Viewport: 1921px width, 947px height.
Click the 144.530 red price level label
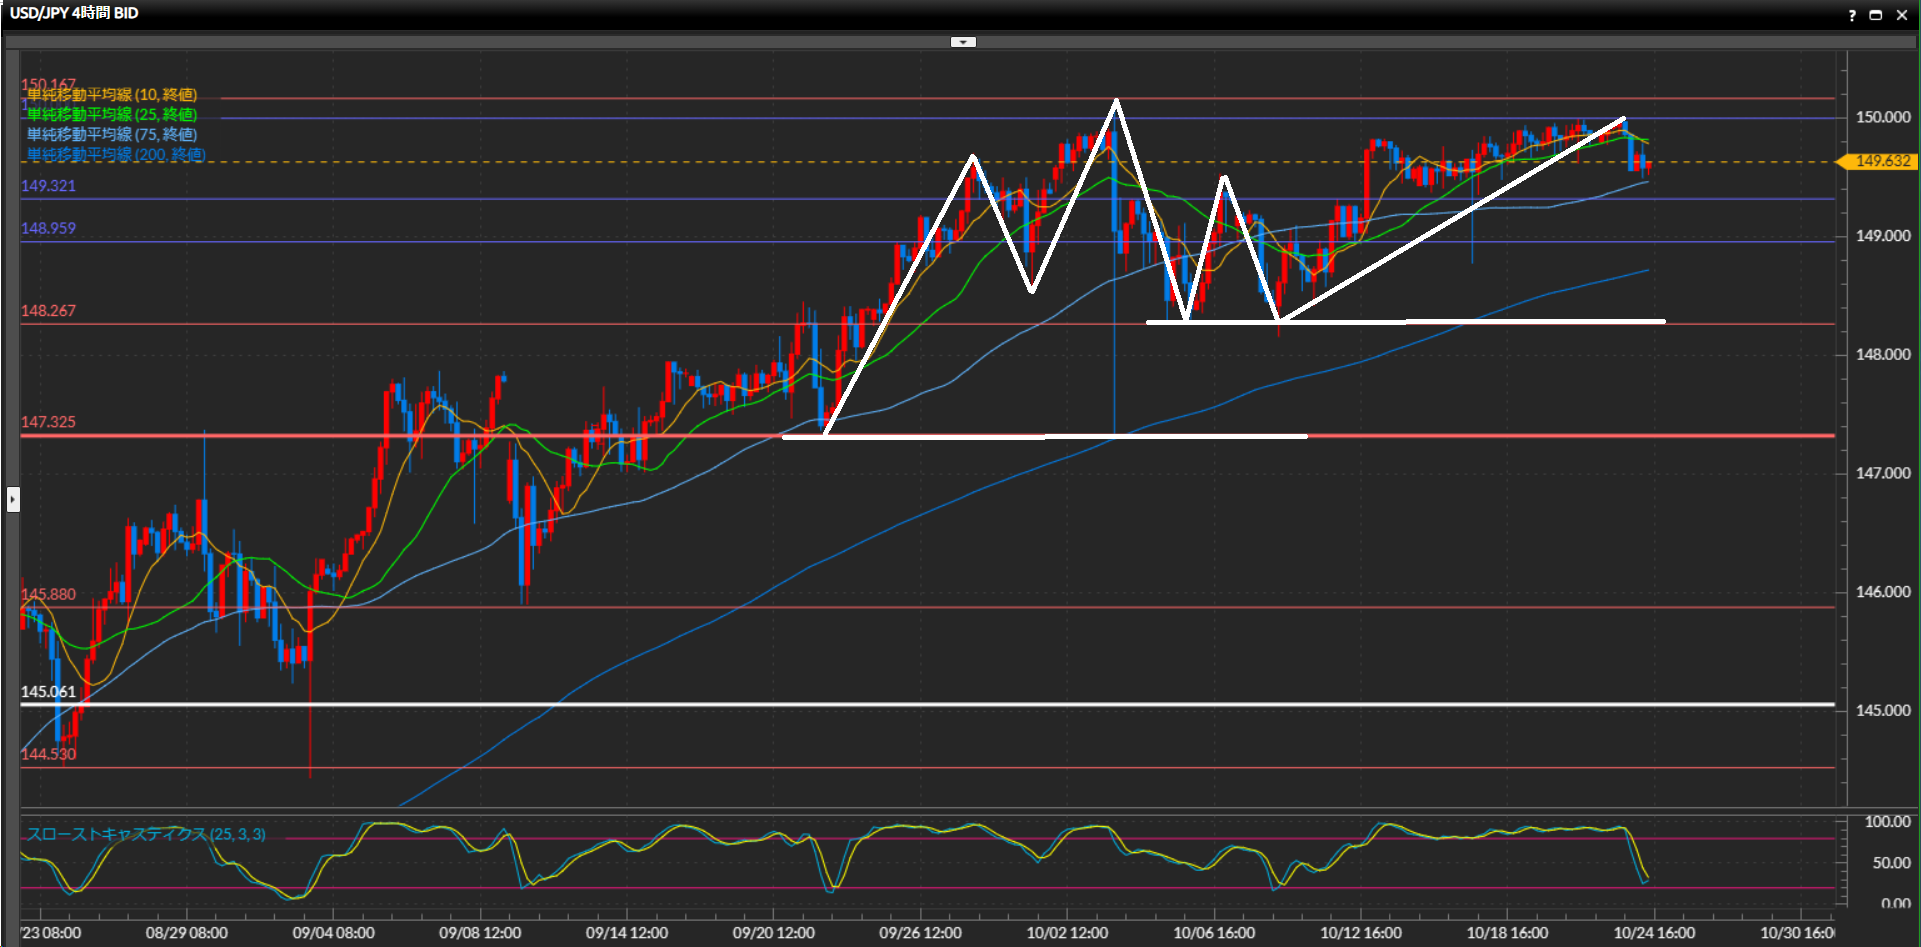(x=48, y=754)
